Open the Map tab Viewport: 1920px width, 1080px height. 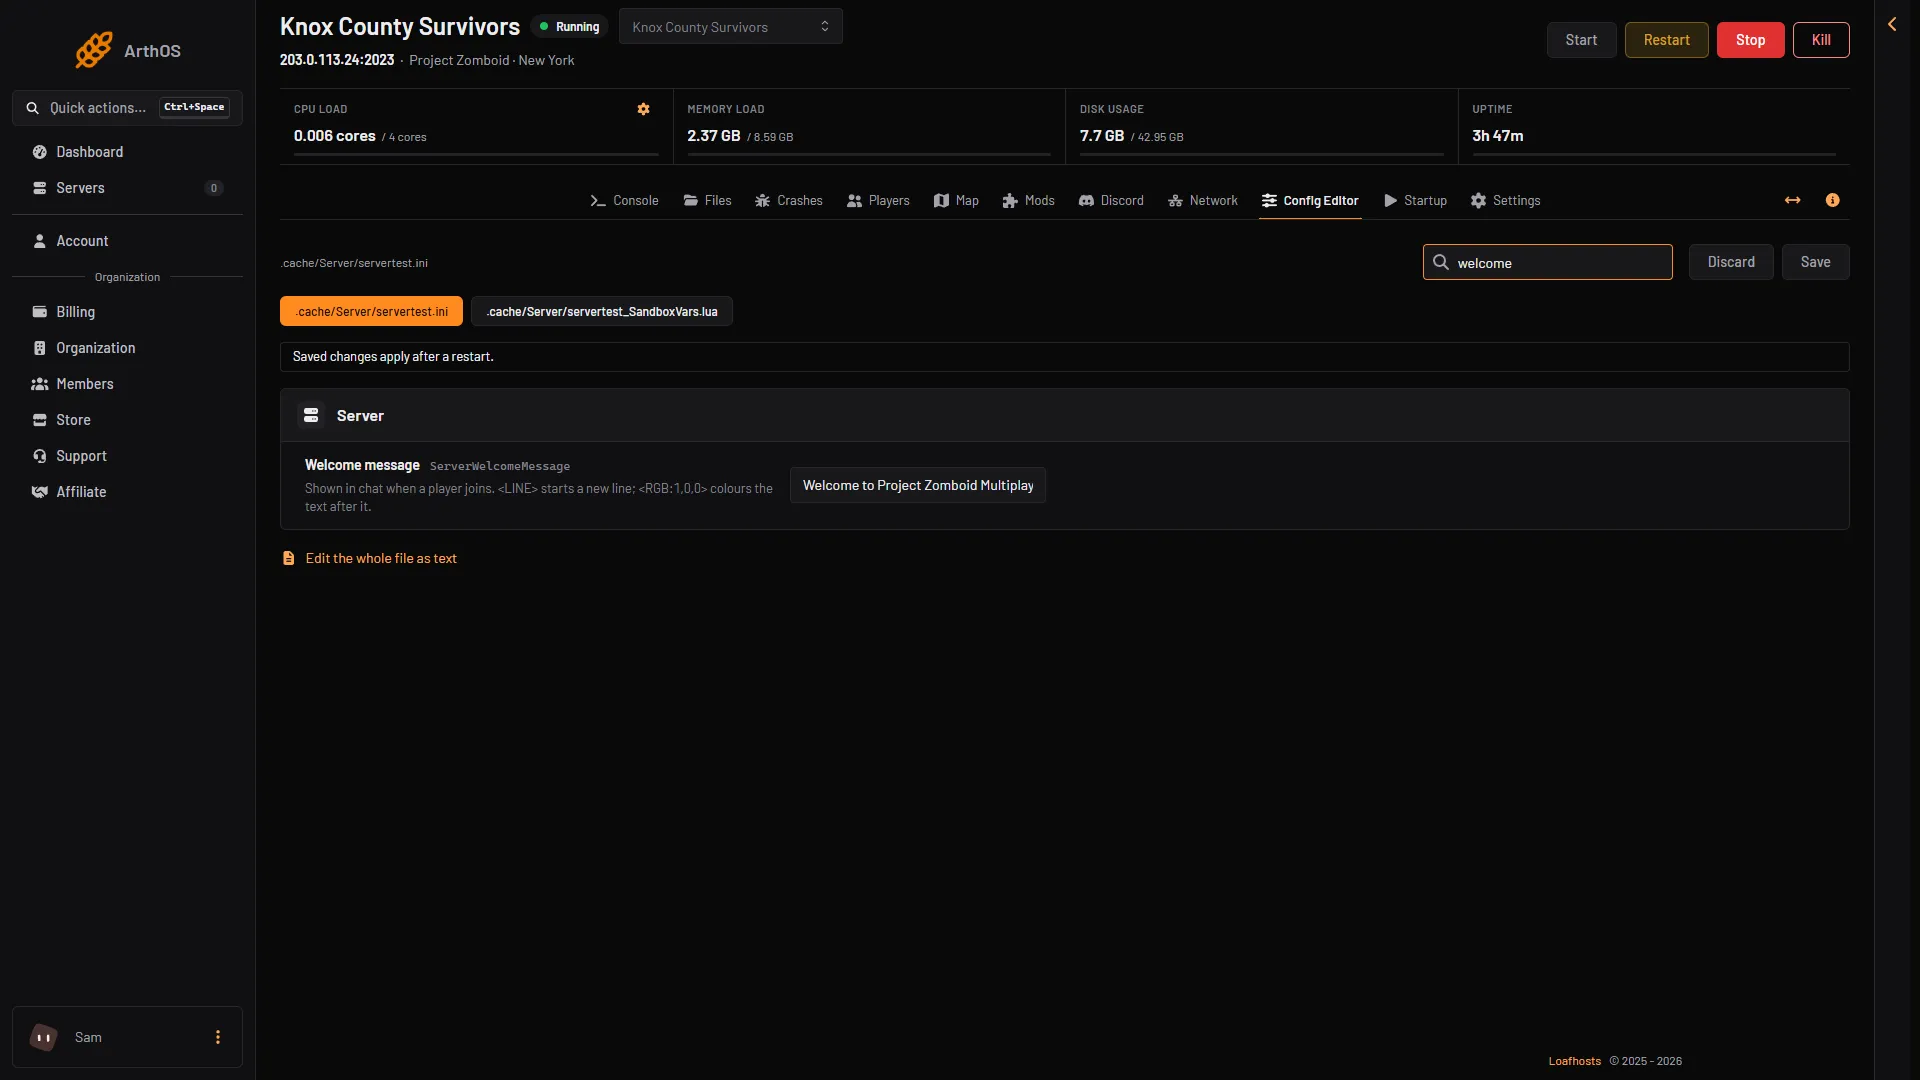(956, 200)
